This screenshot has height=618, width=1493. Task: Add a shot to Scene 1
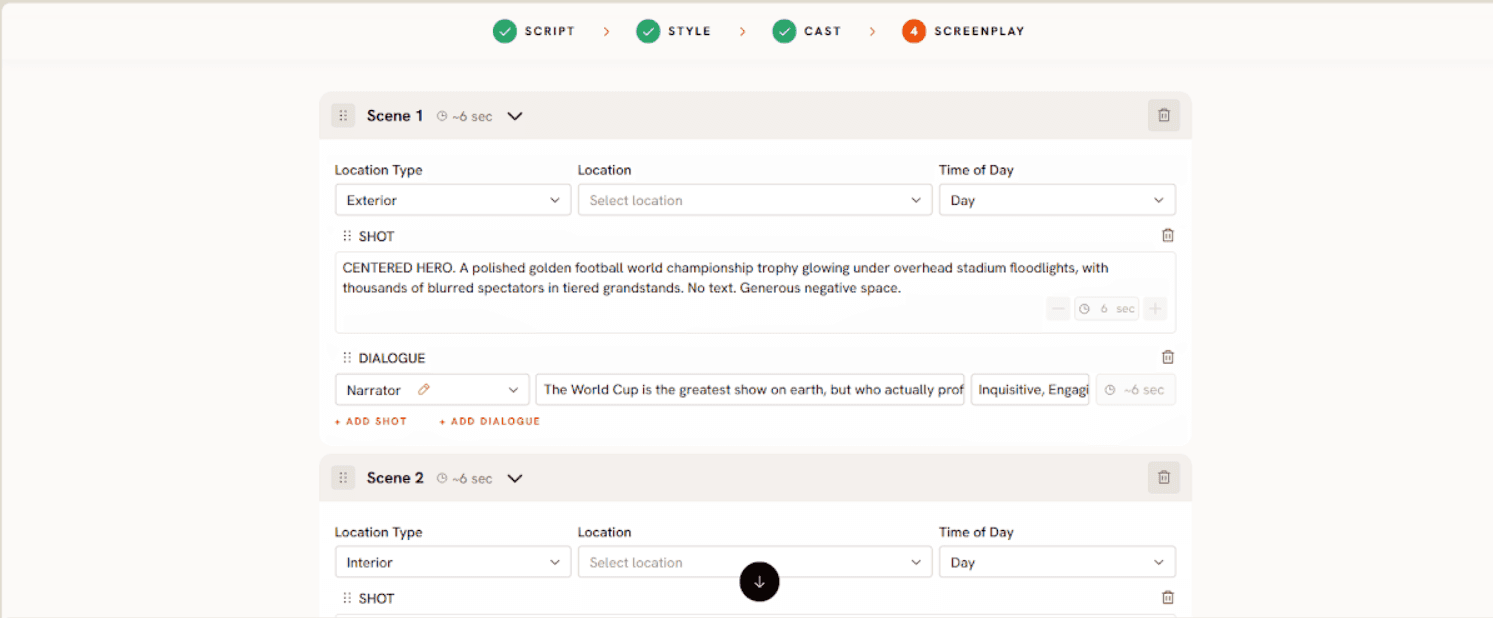pos(371,421)
